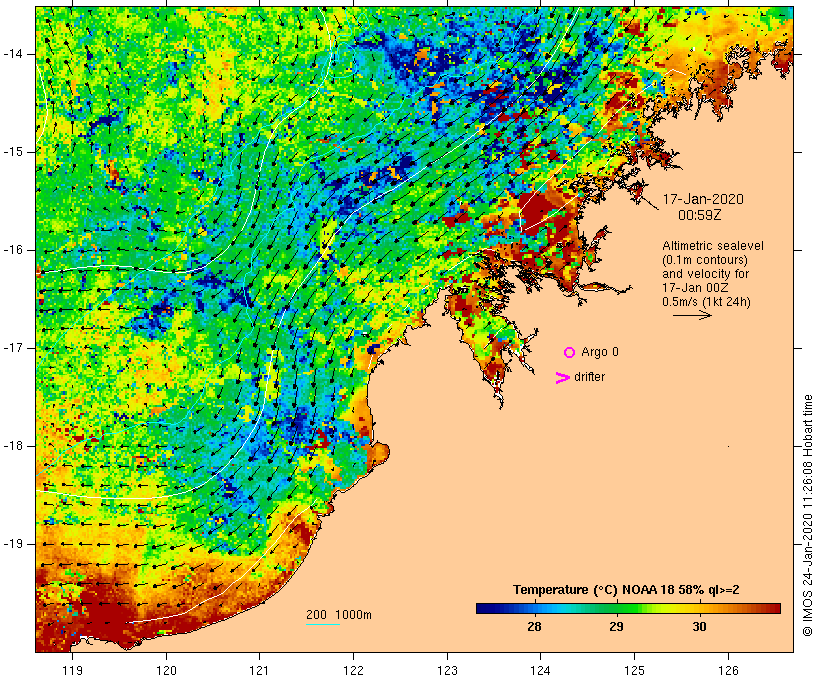
Task: Click the latitude axis label -15
Action: coord(13,152)
